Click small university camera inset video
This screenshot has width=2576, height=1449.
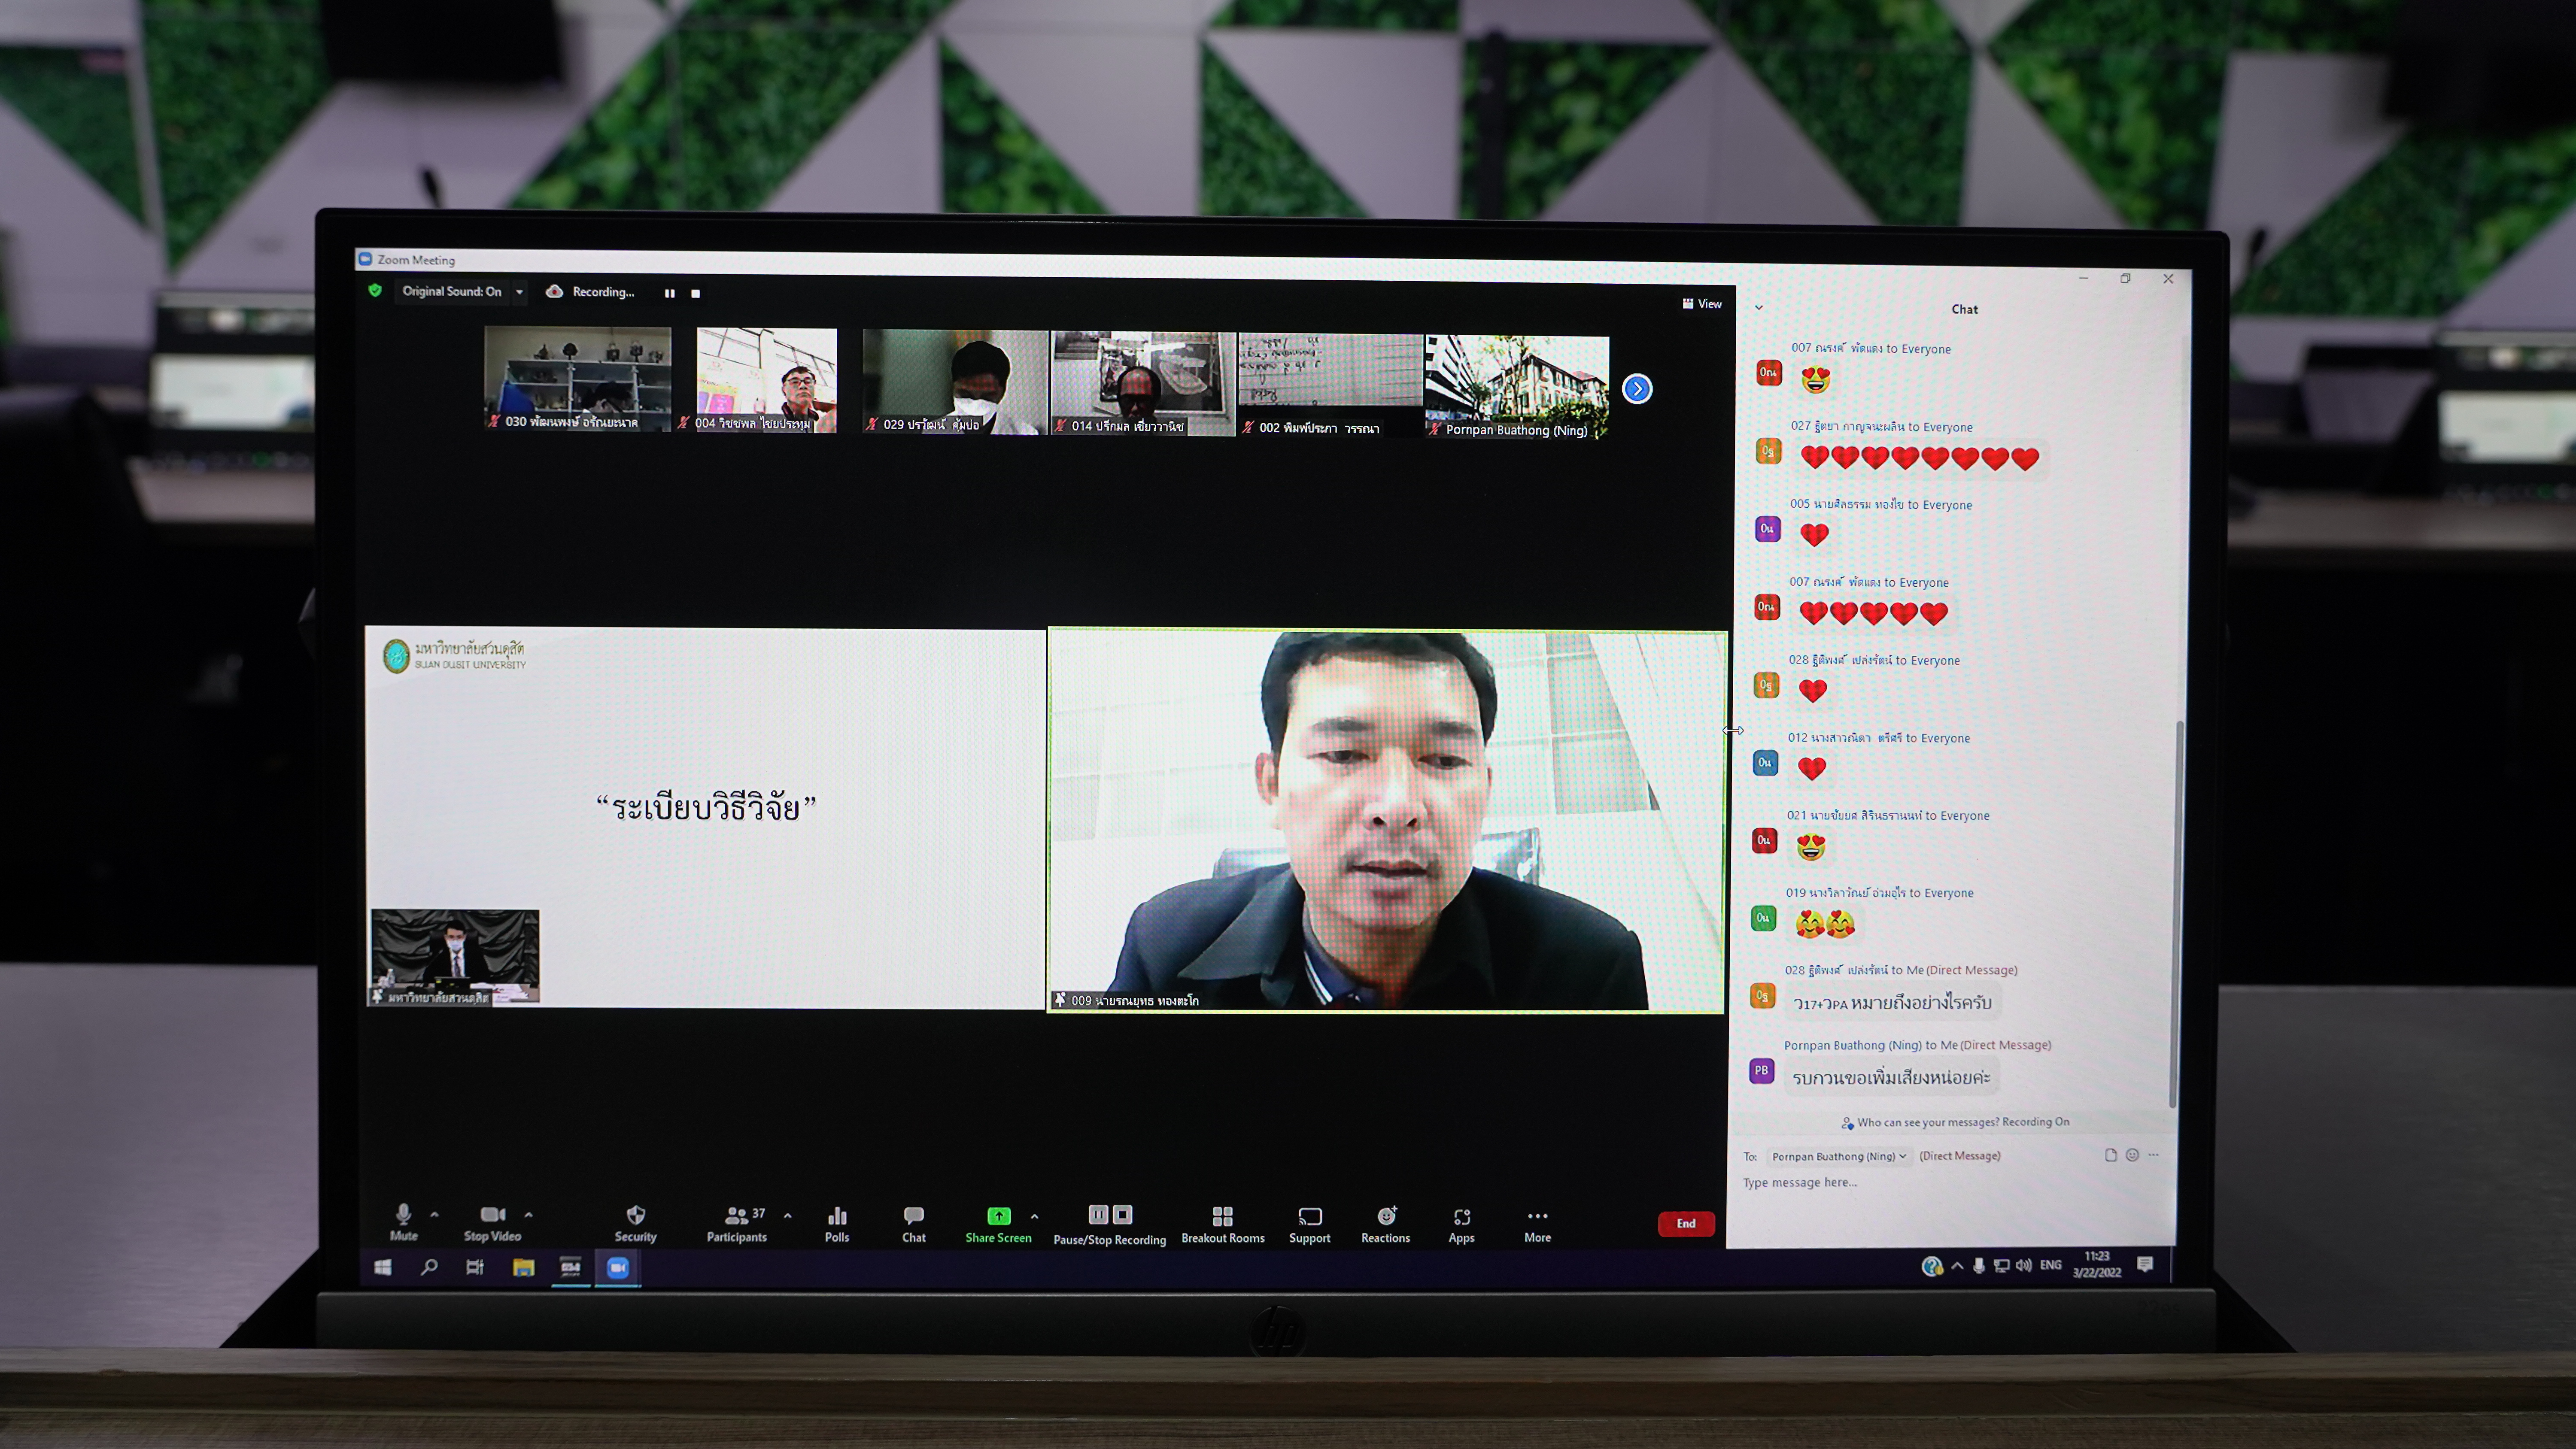(x=455, y=956)
